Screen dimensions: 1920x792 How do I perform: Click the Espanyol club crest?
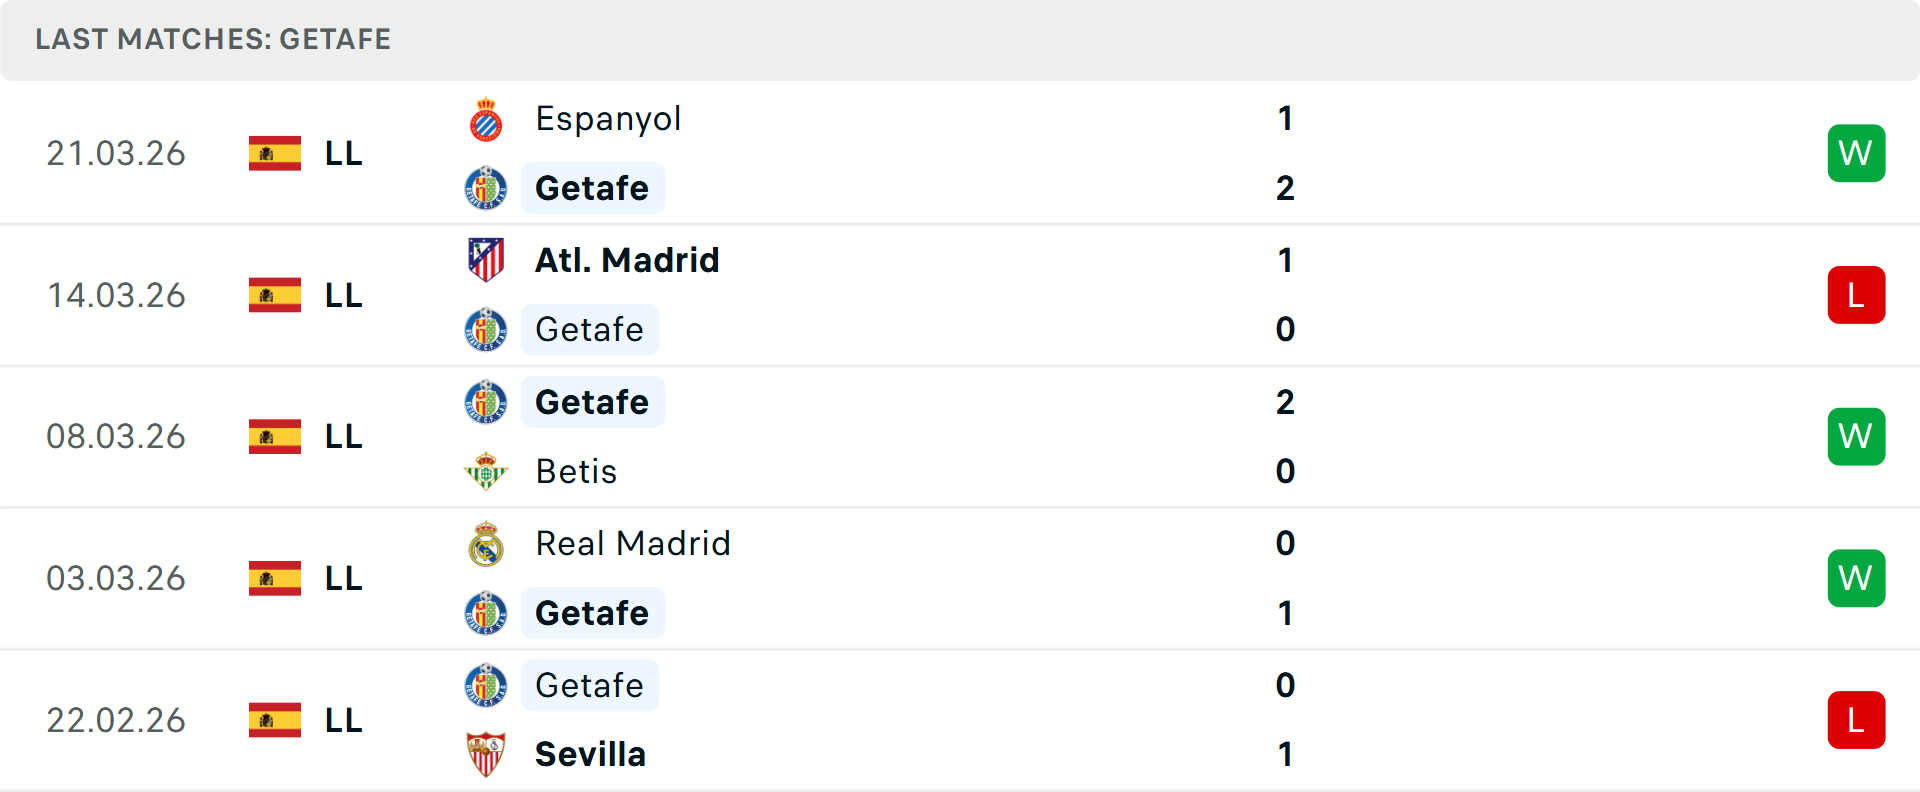(x=486, y=120)
